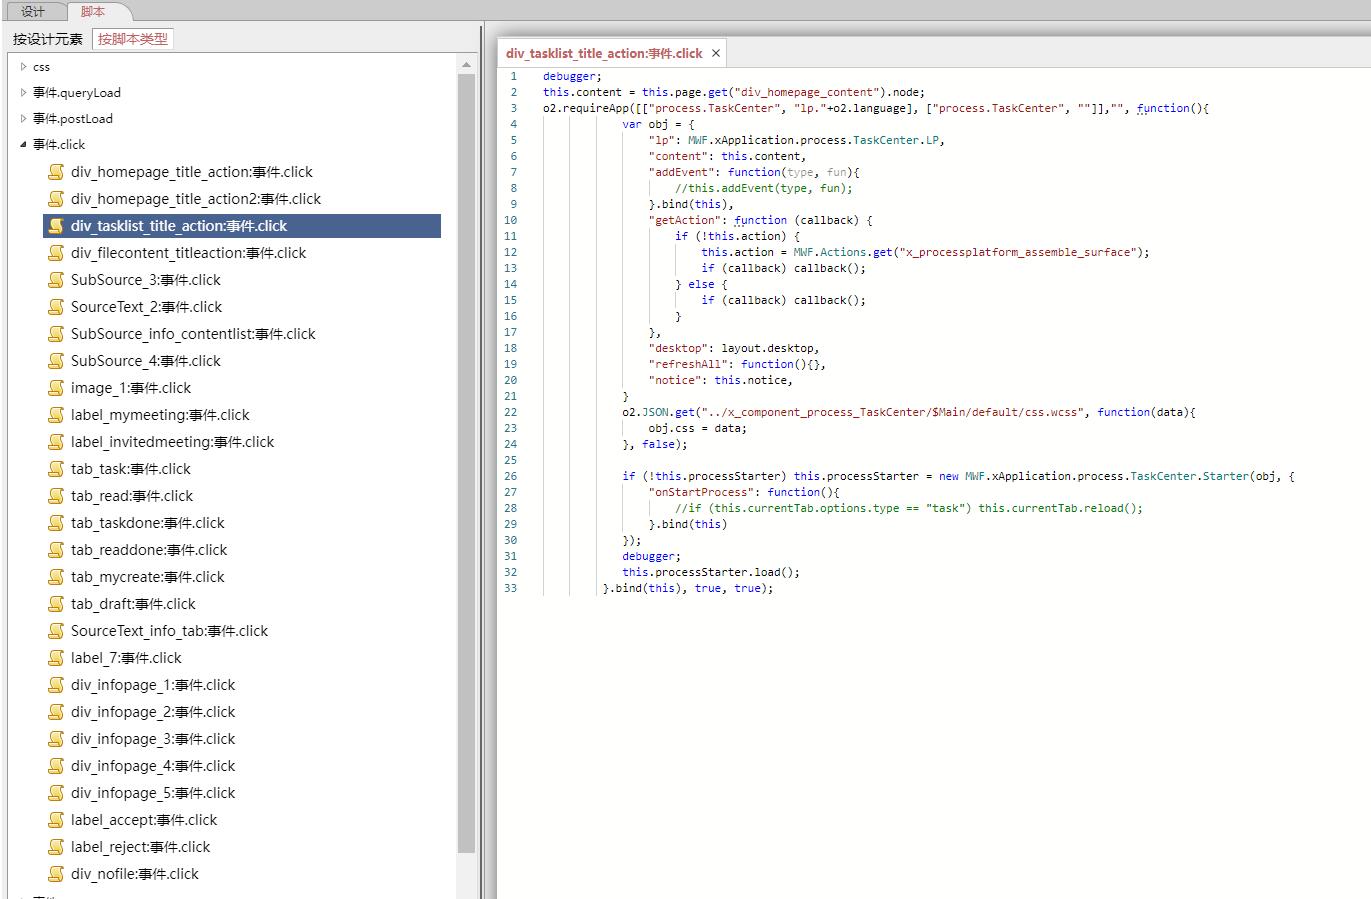The height and width of the screenshot is (899, 1371).
Task: Select the 脚本 tab
Action: point(93,11)
